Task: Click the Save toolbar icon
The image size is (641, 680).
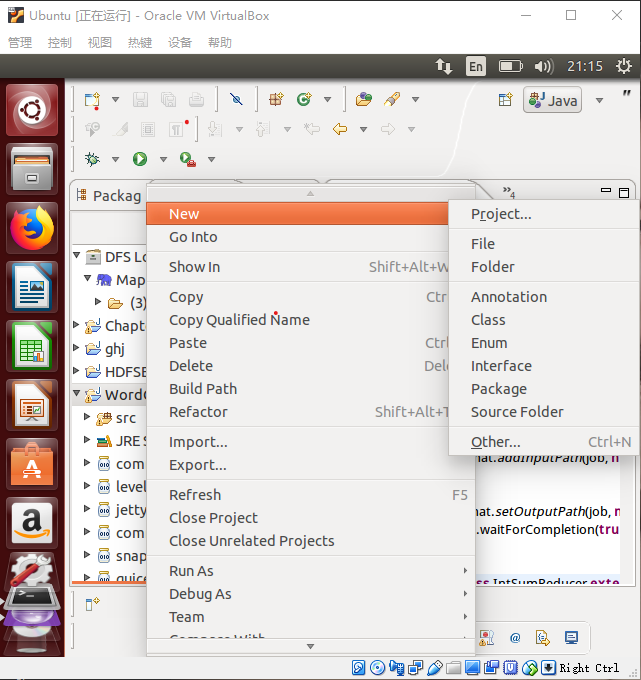Action: (x=140, y=100)
